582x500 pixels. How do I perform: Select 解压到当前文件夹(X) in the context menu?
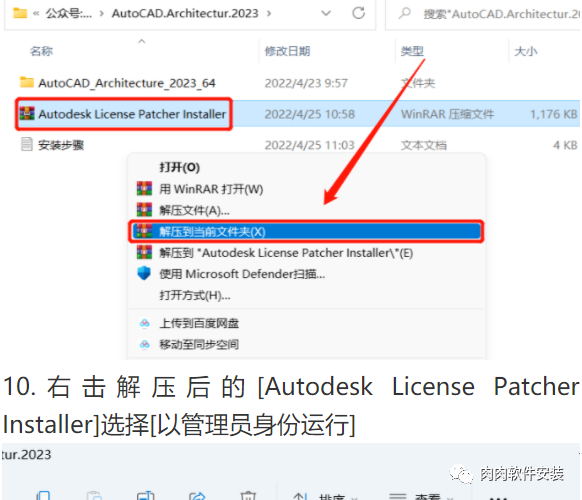click(x=306, y=232)
